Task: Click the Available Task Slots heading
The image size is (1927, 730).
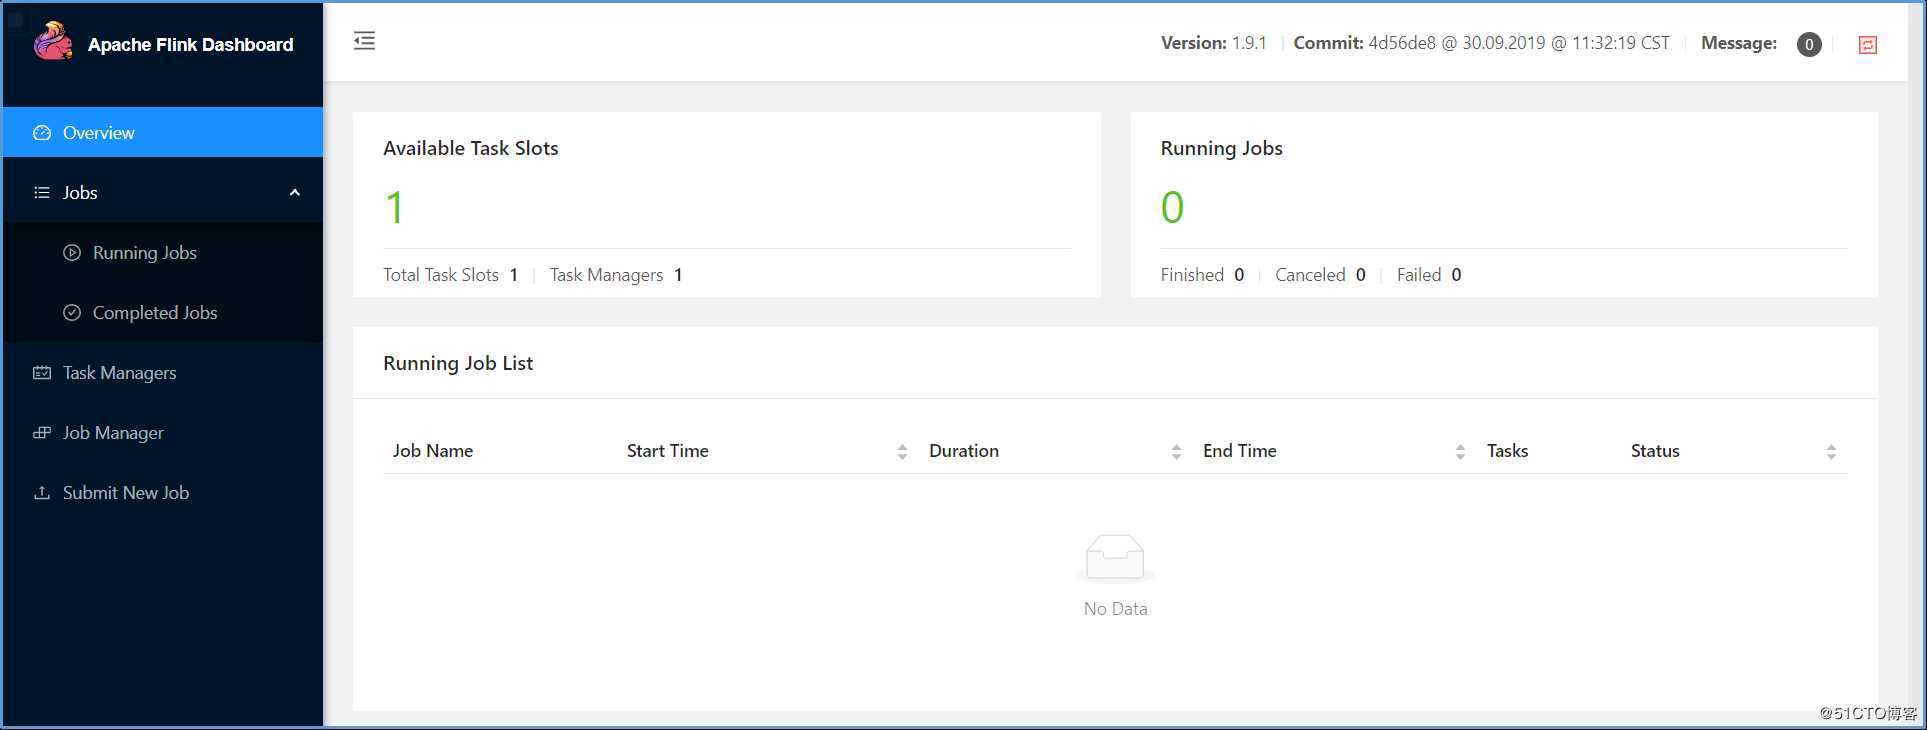Action: (471, 148)
